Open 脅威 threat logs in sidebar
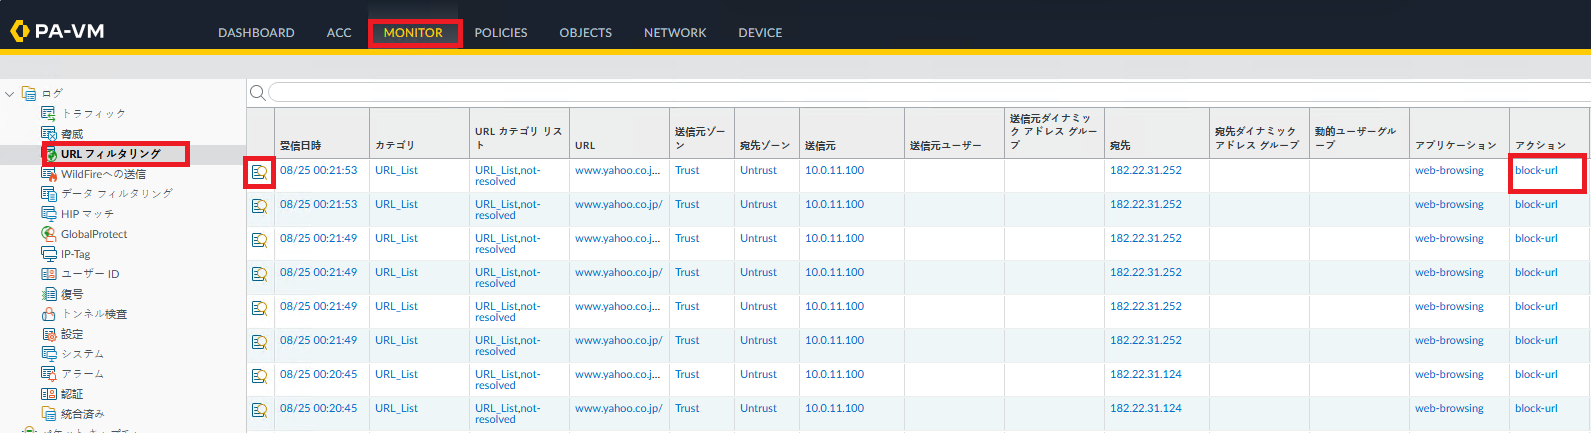The width and height of the screenshot is (1591, 433). tap(71, 134)
